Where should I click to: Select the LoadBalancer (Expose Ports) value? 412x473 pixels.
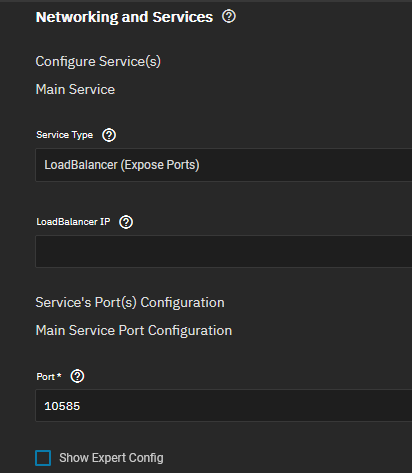tap(122, 165)
